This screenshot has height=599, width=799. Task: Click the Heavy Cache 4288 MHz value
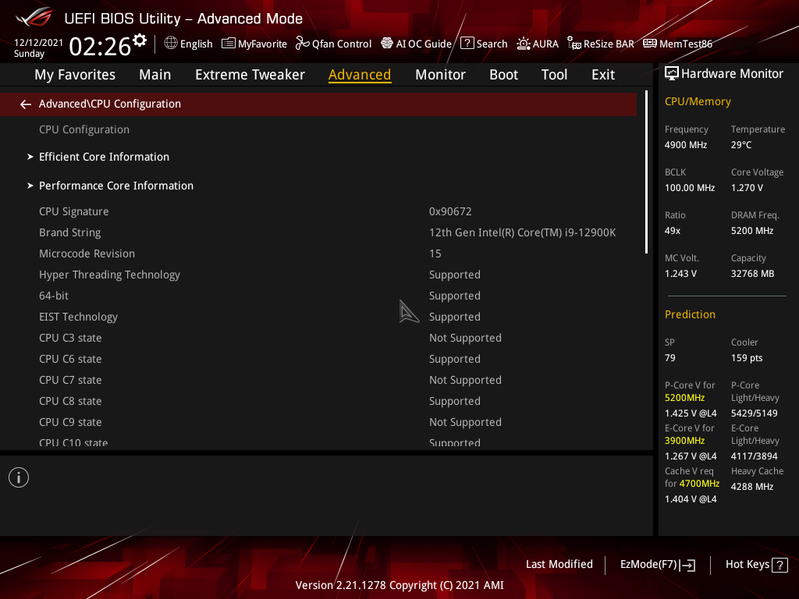[x=752, y=487]
